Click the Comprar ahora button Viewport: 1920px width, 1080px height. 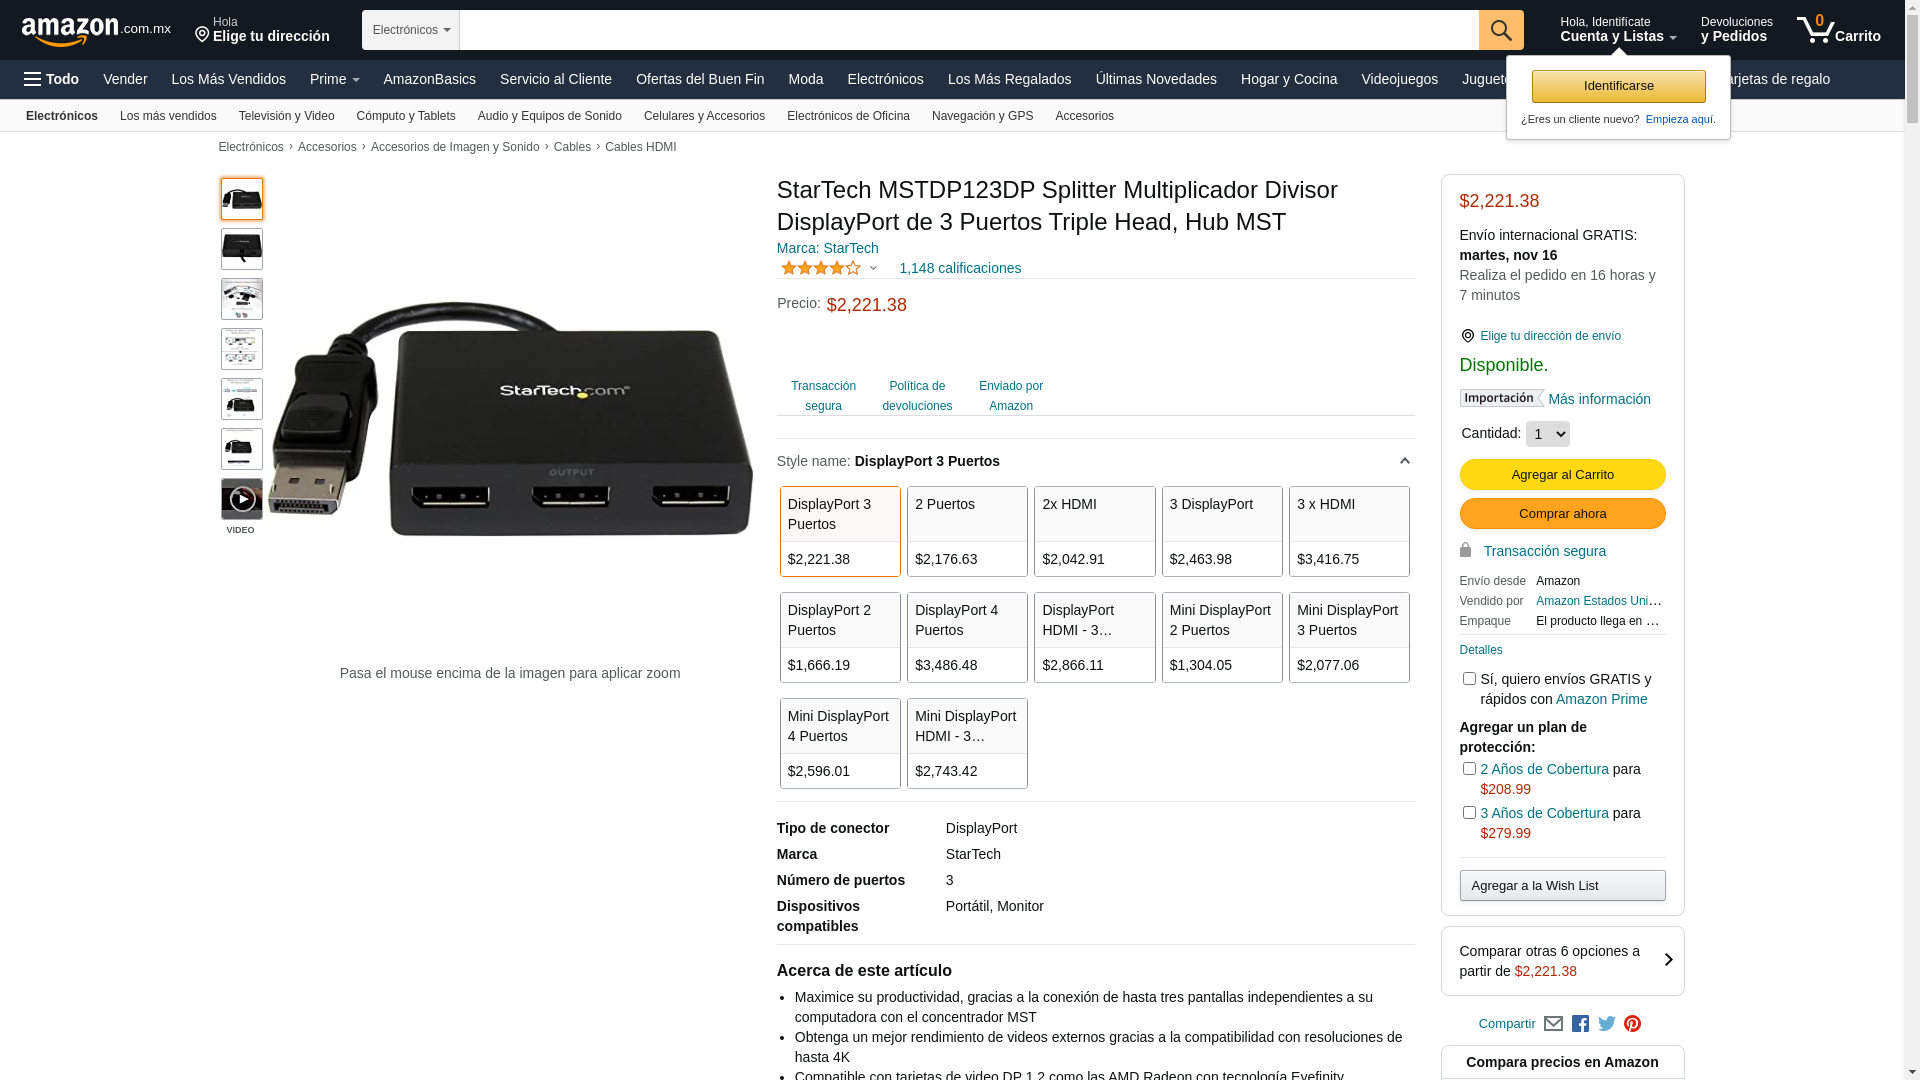(1562, 513)
